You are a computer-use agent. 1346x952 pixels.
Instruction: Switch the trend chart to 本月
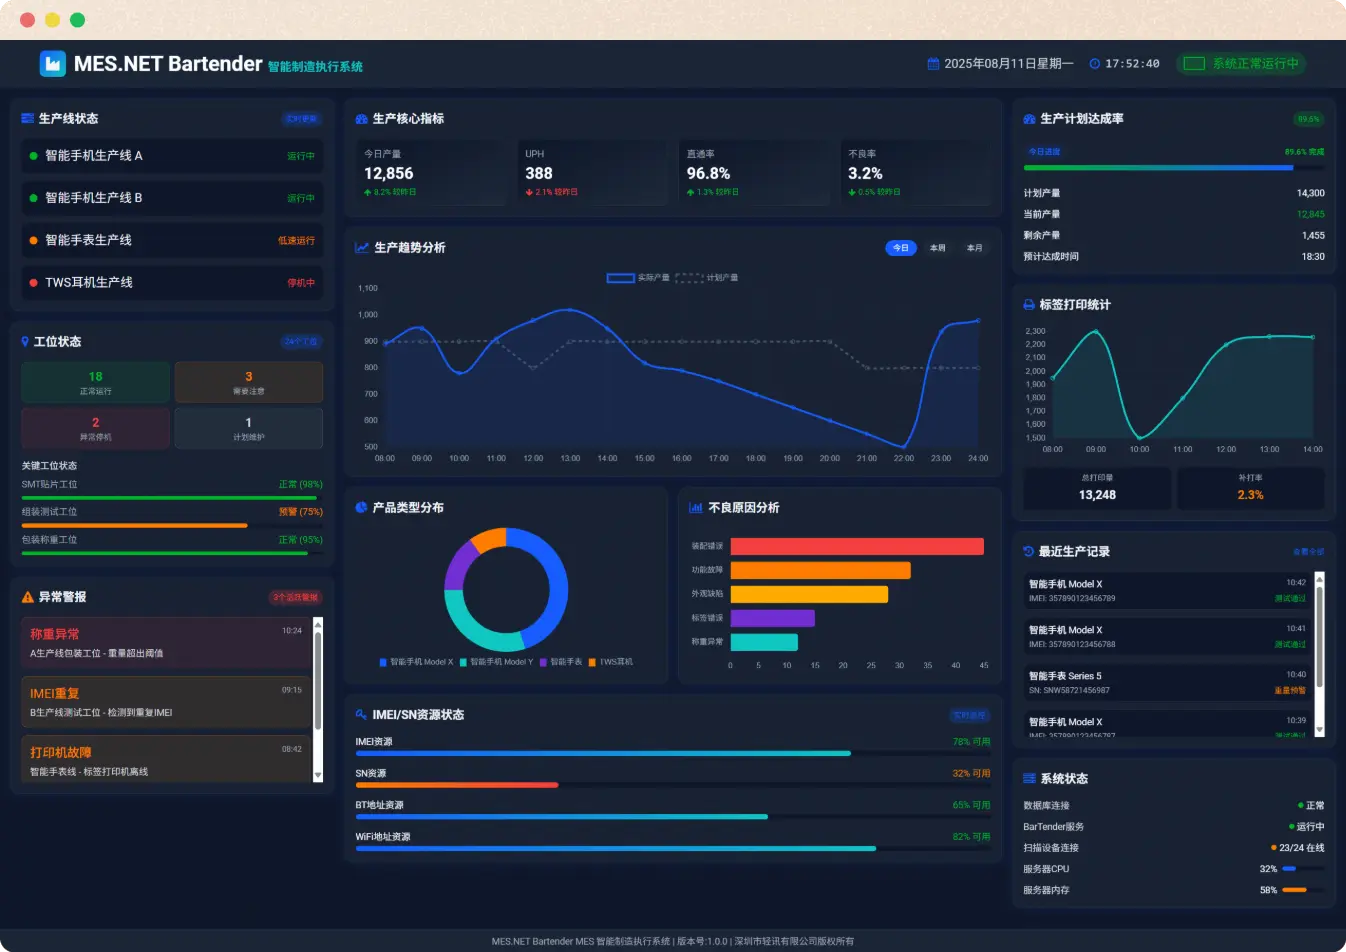(x=974, y=248)
